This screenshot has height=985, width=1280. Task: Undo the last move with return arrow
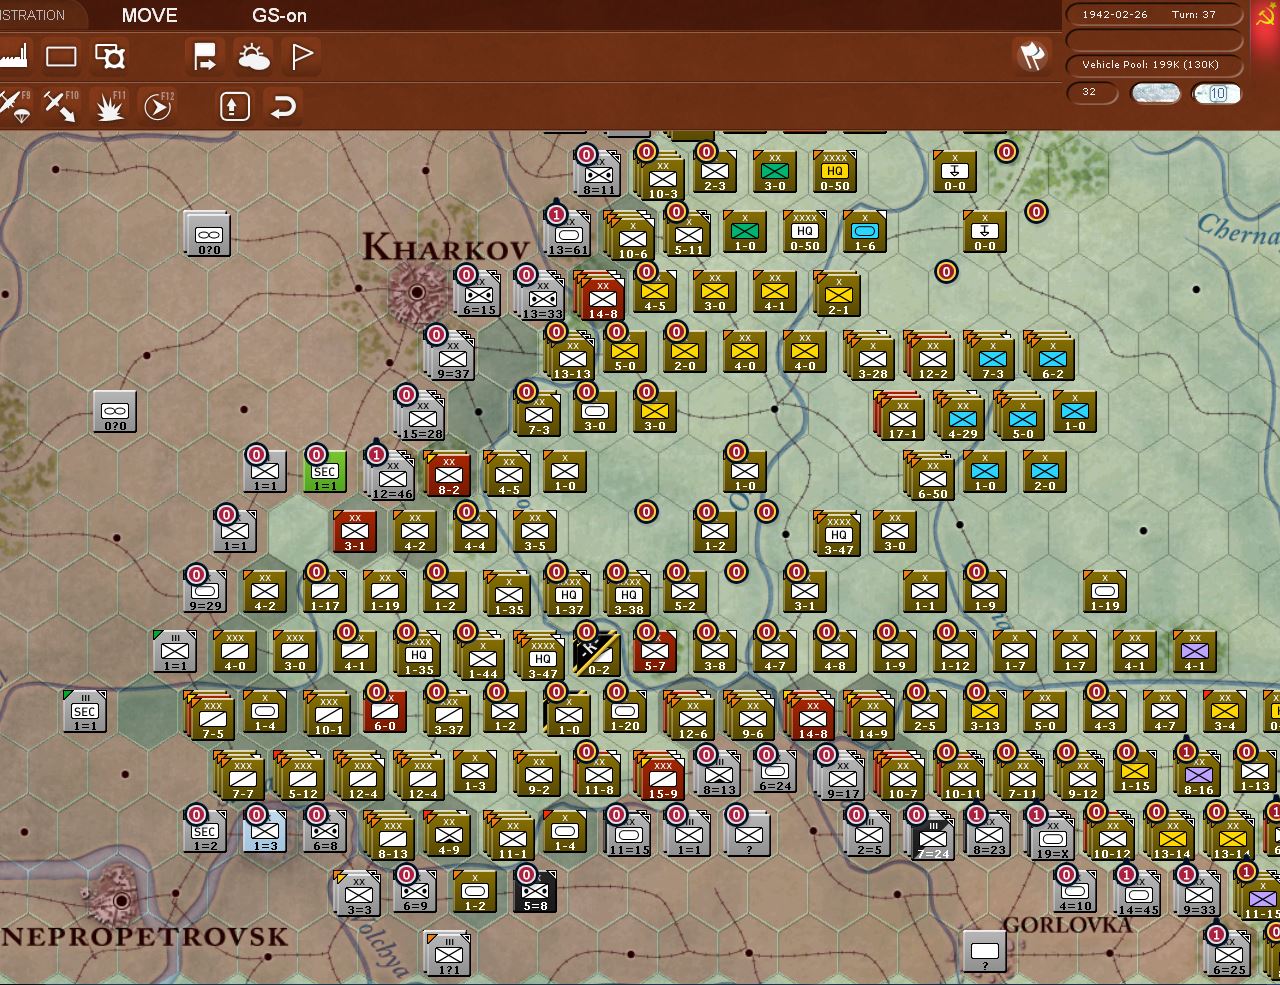(x=284, y=105)
